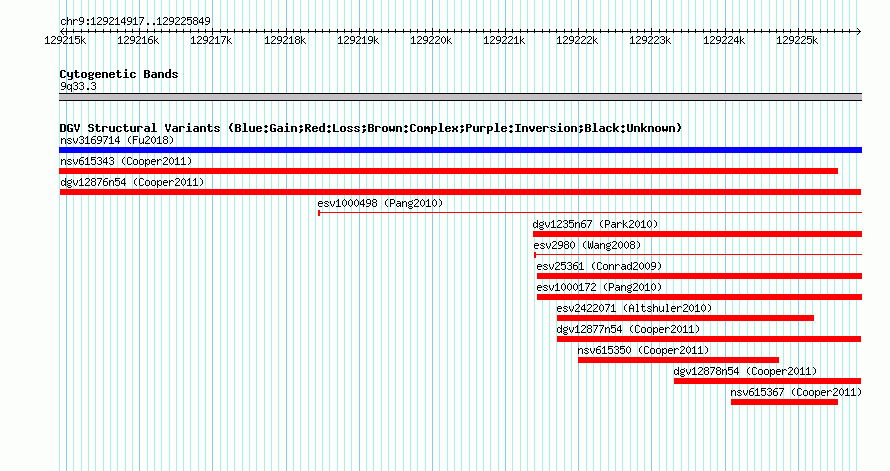Open the nsv615350 (Cooper2011) label
Screen dimensions: 890x471
coord(643,350)
